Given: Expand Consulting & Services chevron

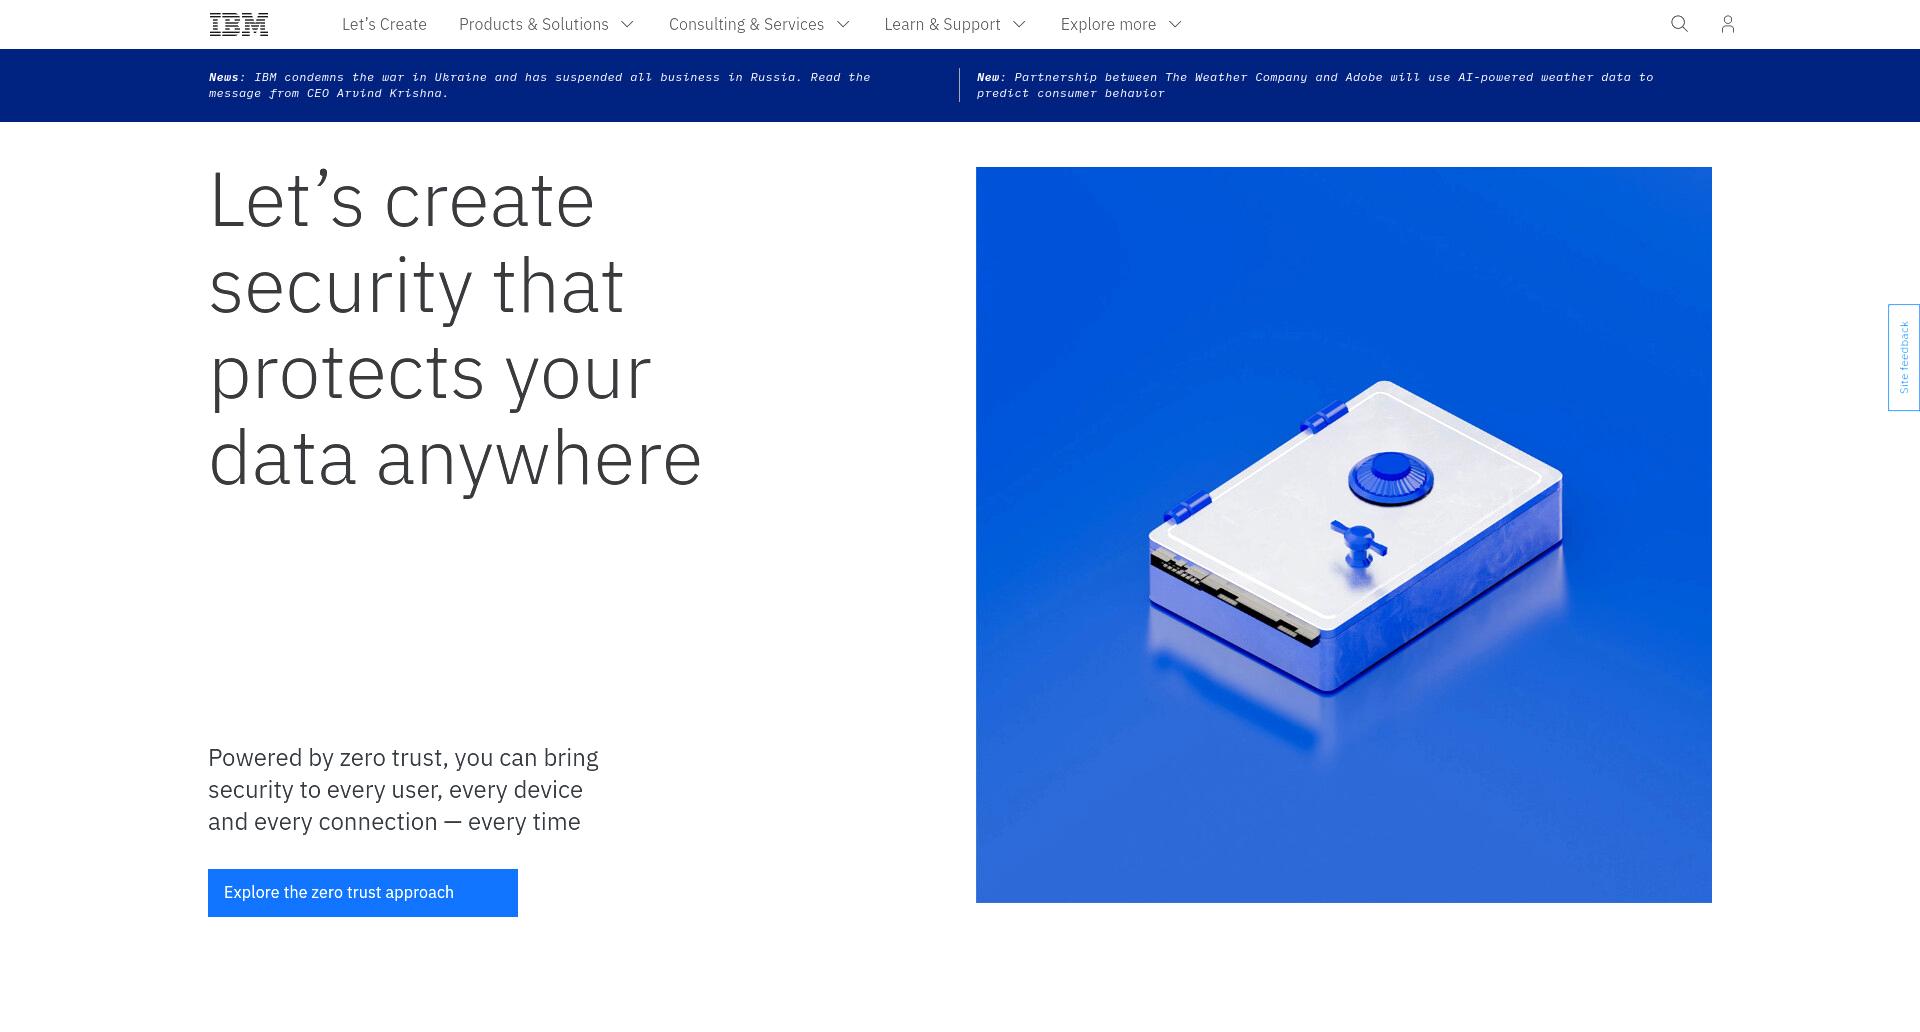Looking at the screenshot, I should pyautogui.click(x=843, y=24).
